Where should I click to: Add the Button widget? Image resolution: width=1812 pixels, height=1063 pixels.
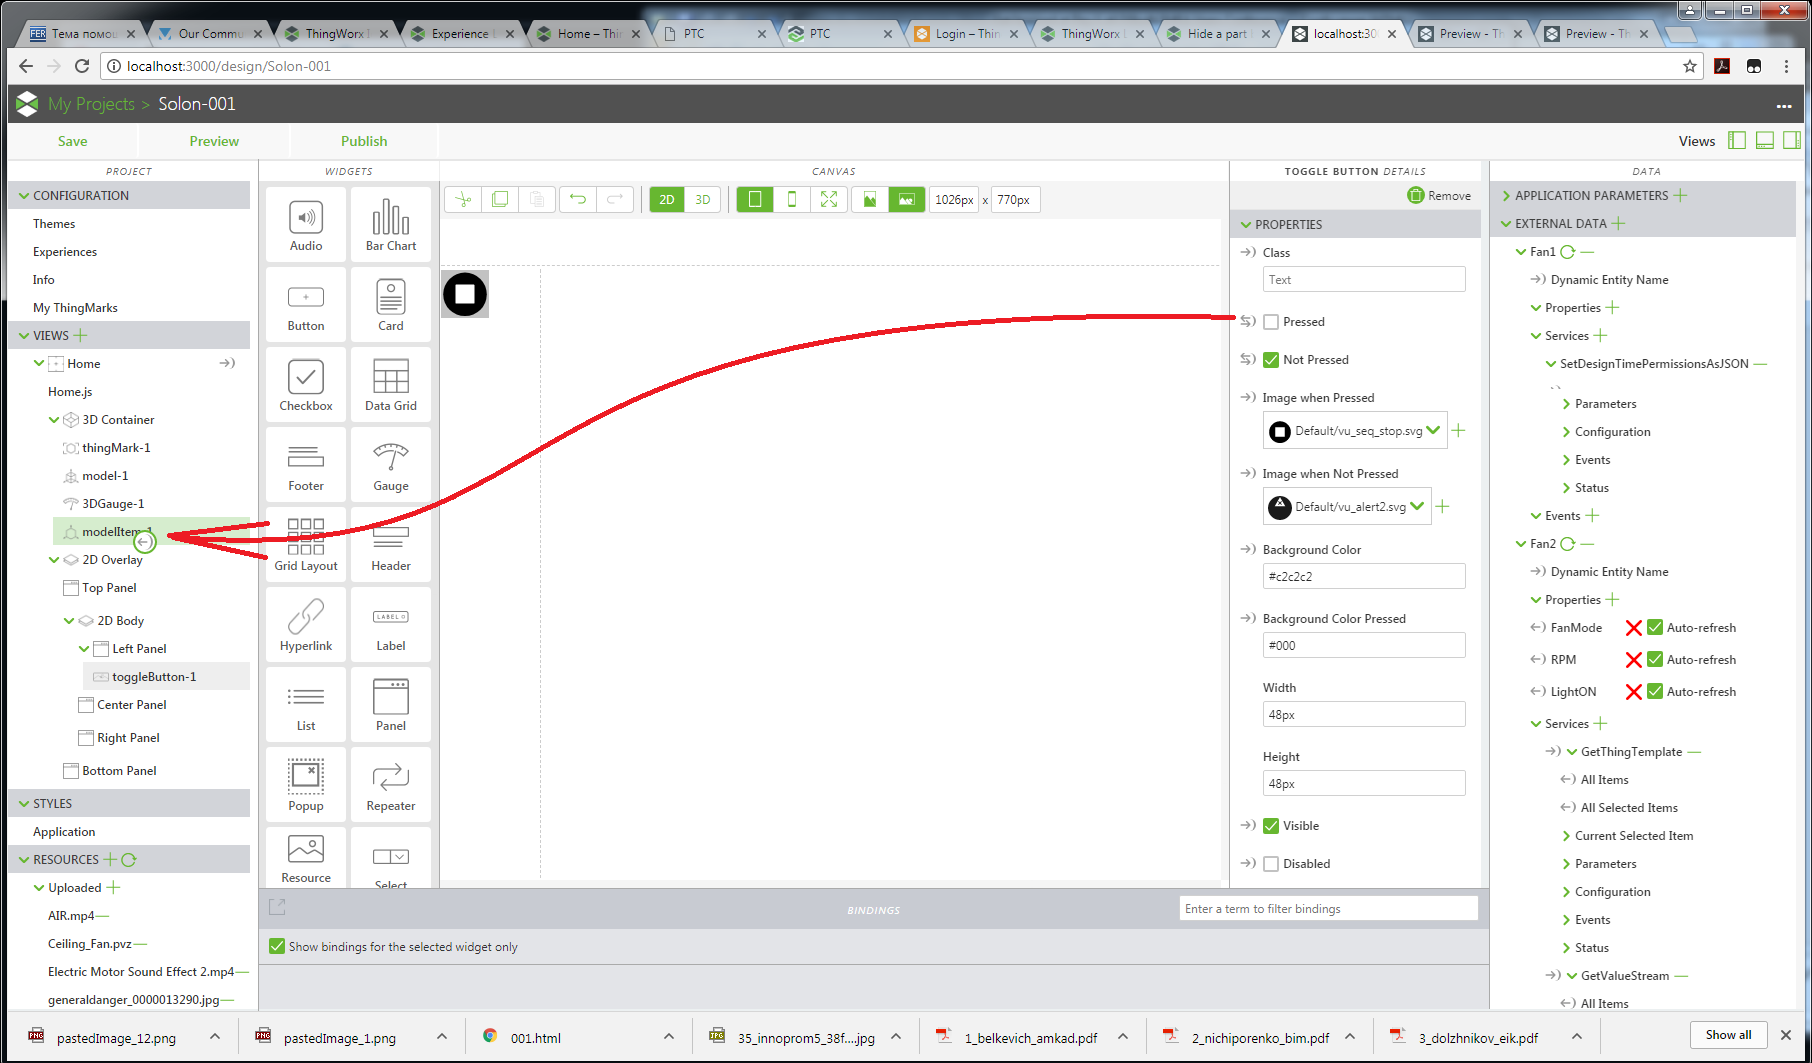coord(306,304)
